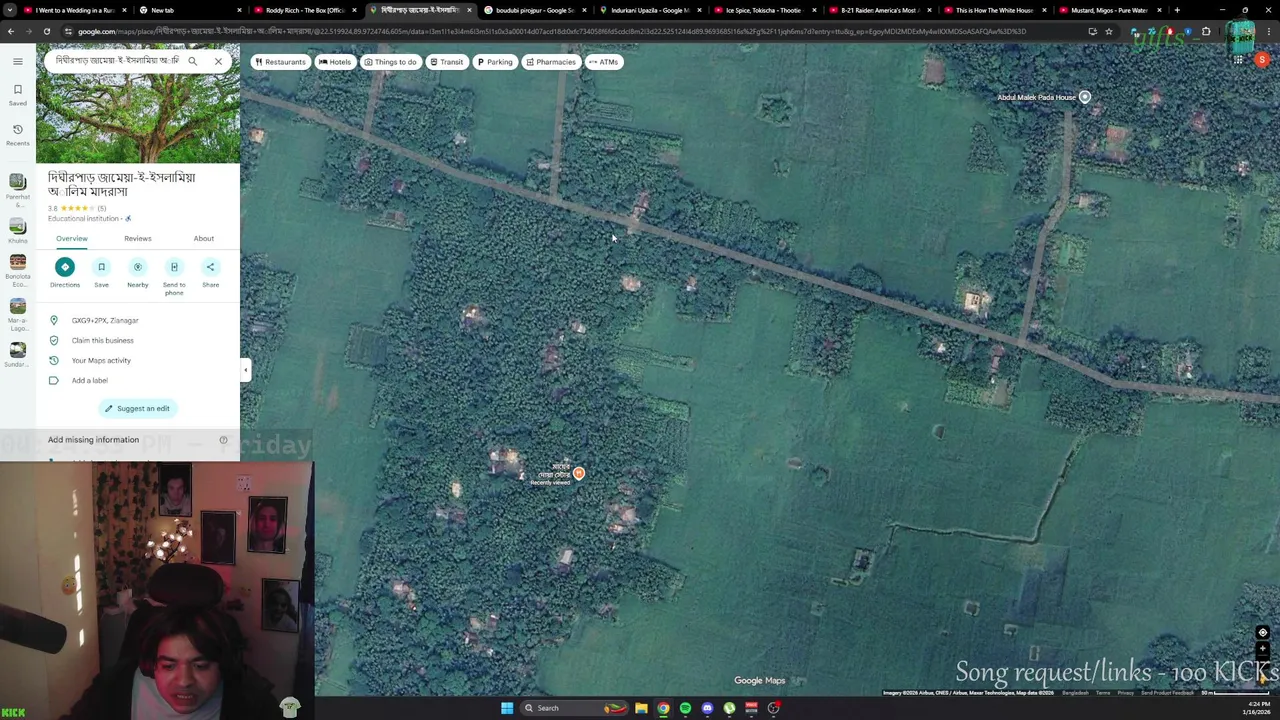Open File Explorer from the taskbar

click(641, 708)
